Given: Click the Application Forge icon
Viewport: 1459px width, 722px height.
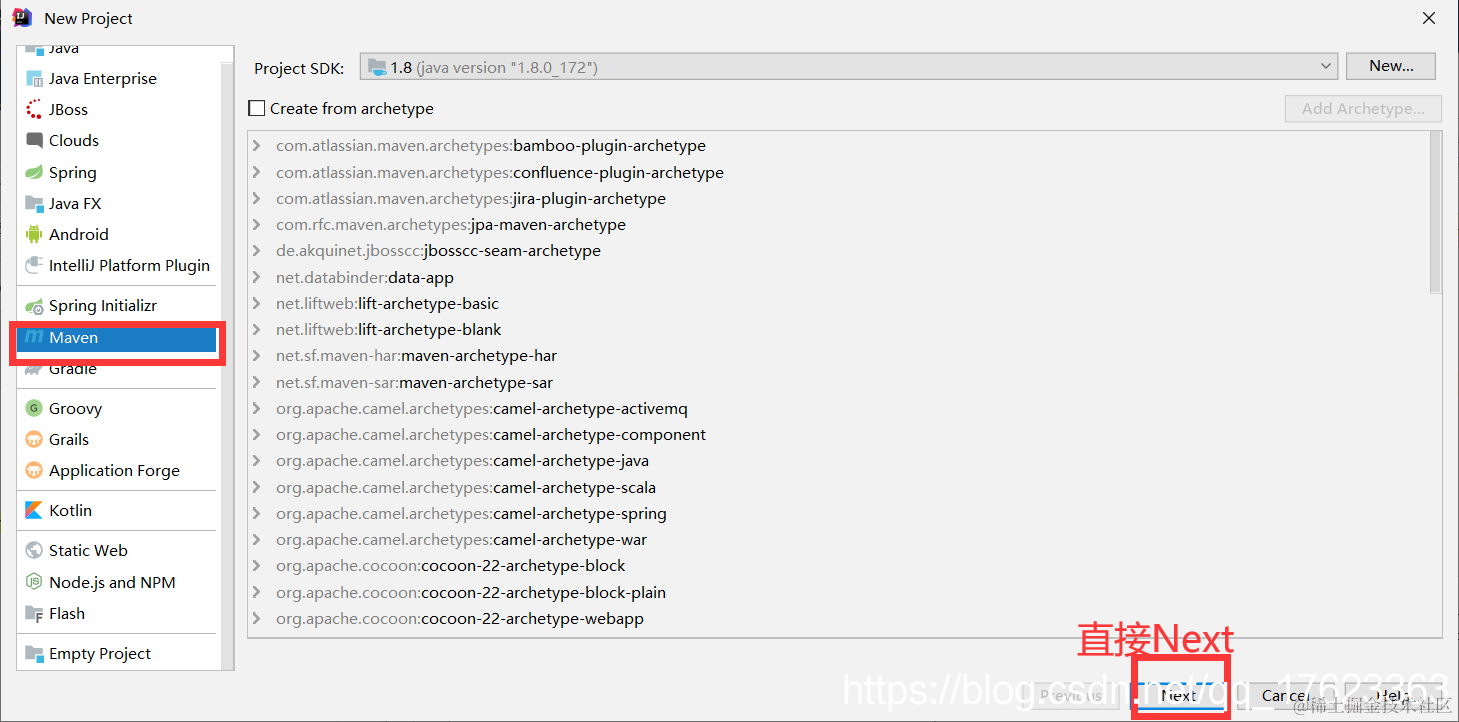Looking at the screenshot, I should [34, 471].
